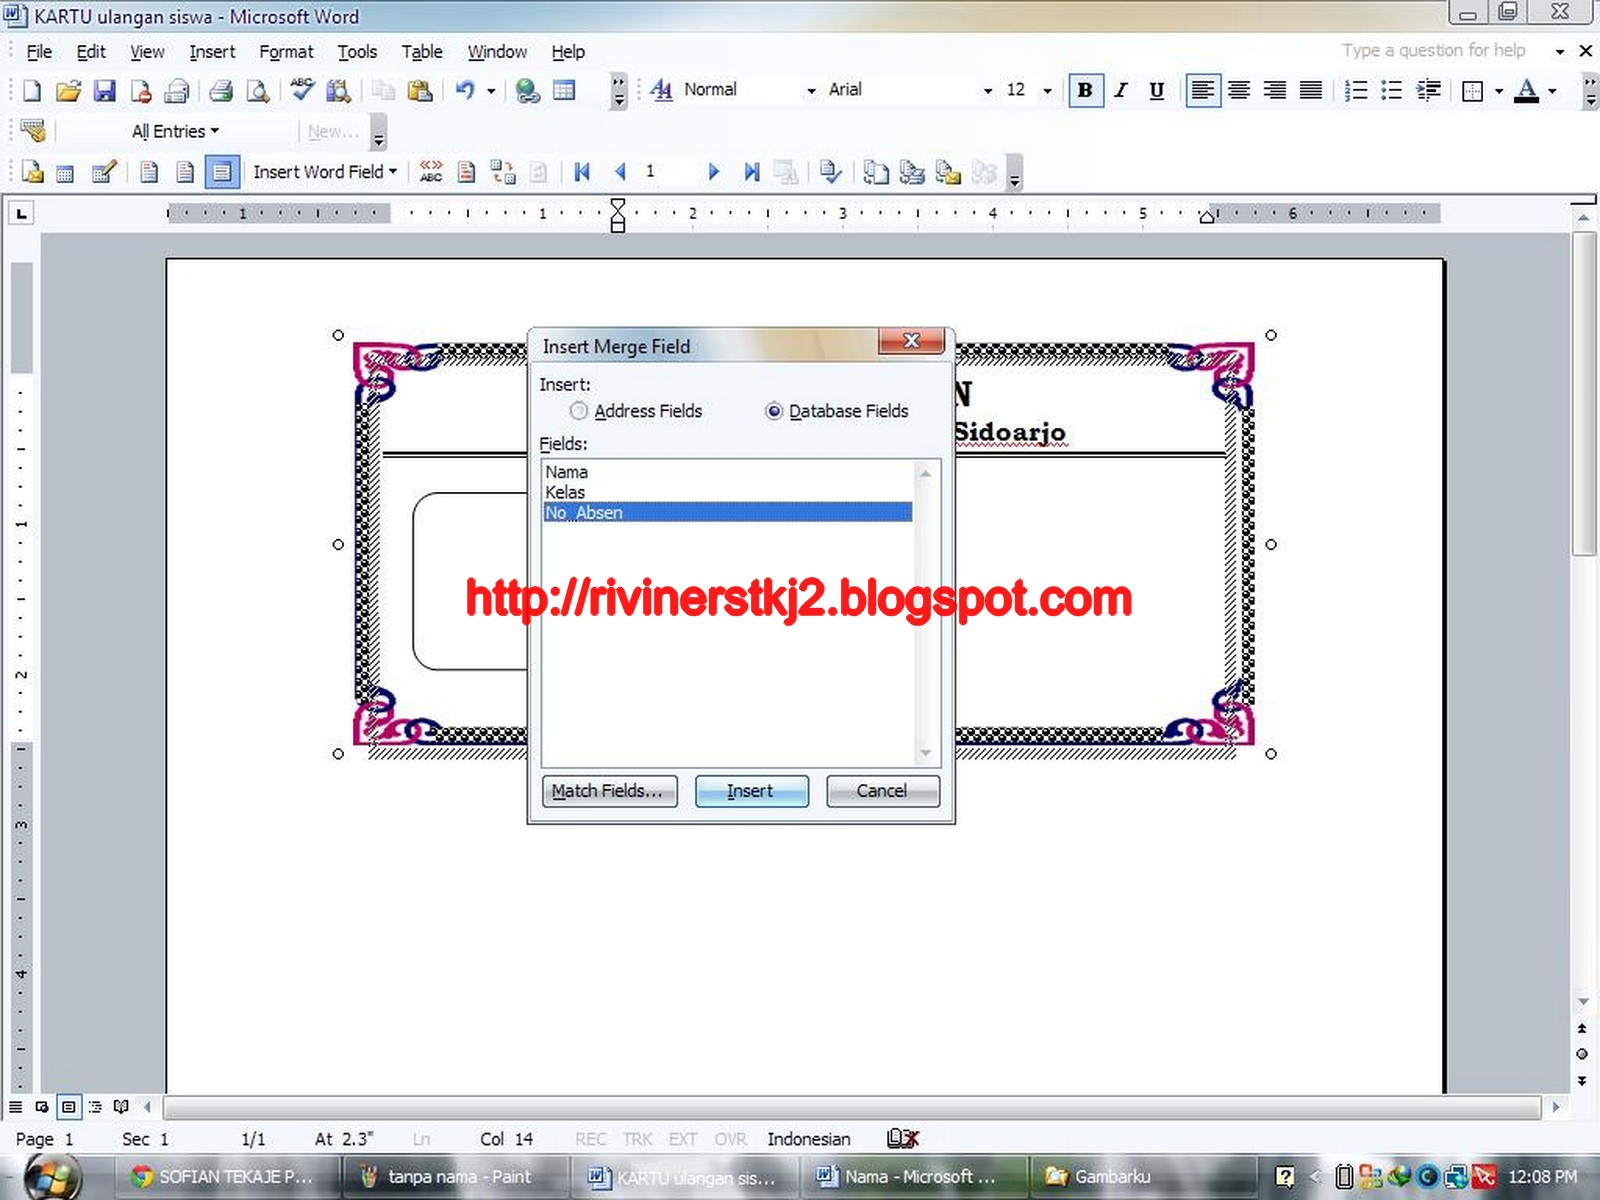Go to the Previous Record arrow
The height and width of the screenshot is (1200, 1600).
point(620,172)
